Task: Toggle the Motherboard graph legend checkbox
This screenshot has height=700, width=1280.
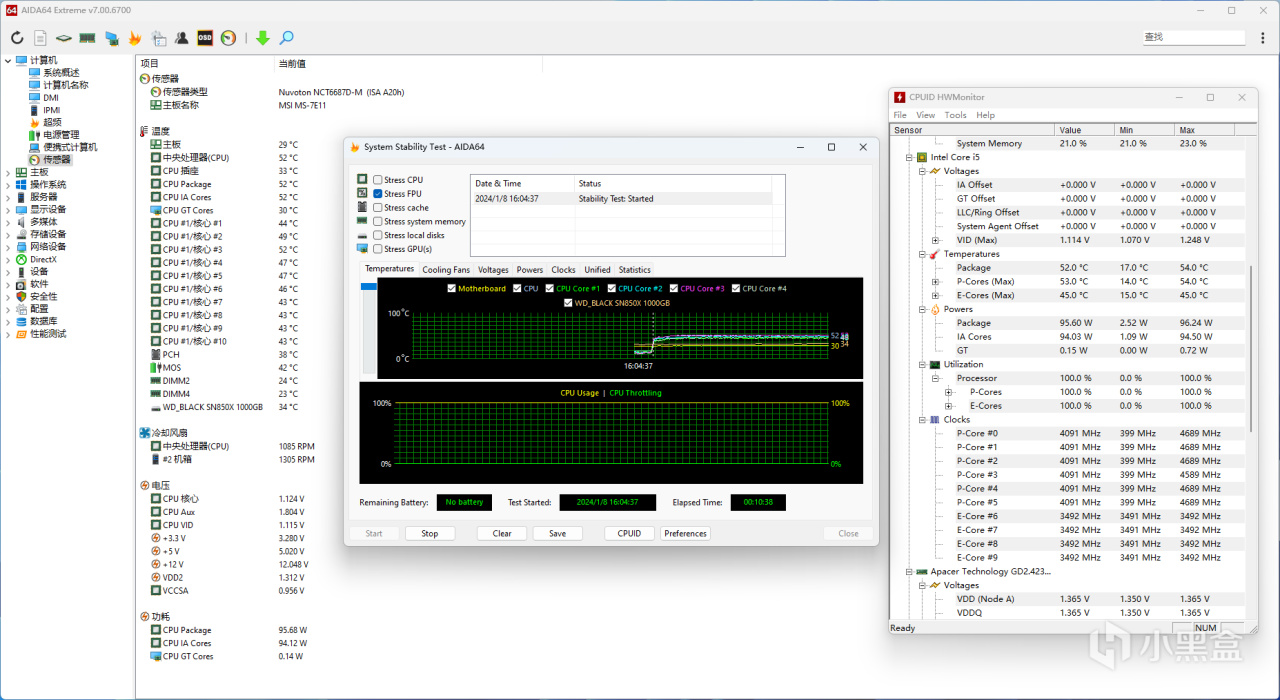Action: click(452, 289)
